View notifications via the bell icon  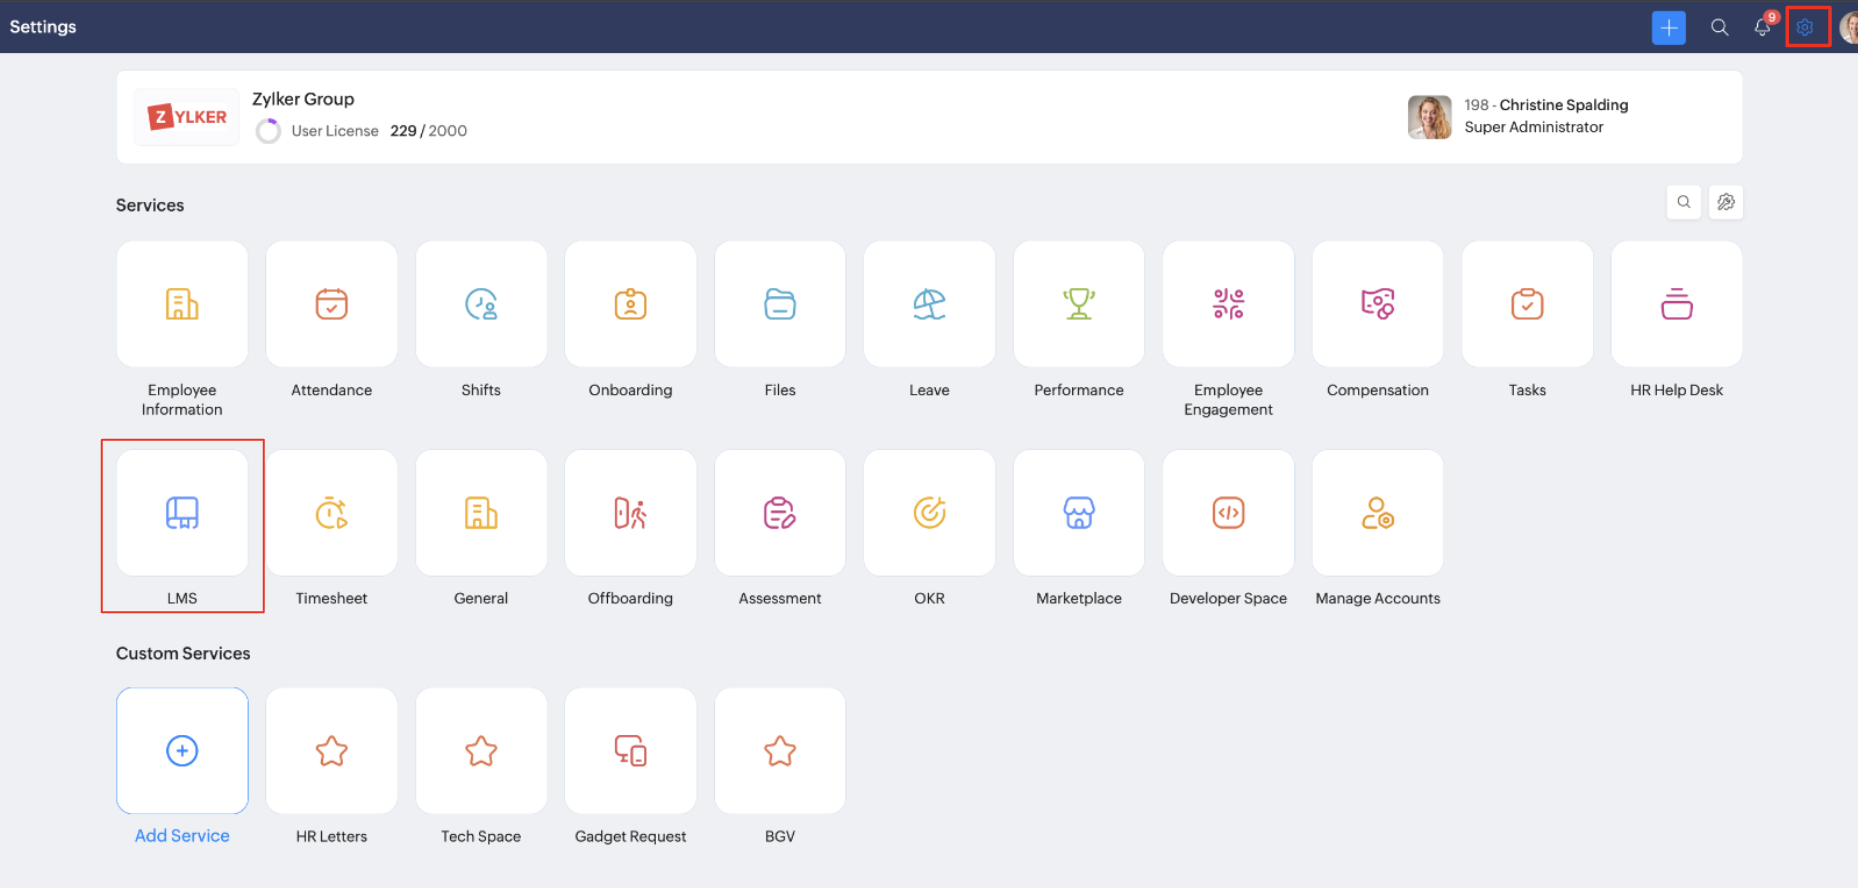click(1763, 27)
